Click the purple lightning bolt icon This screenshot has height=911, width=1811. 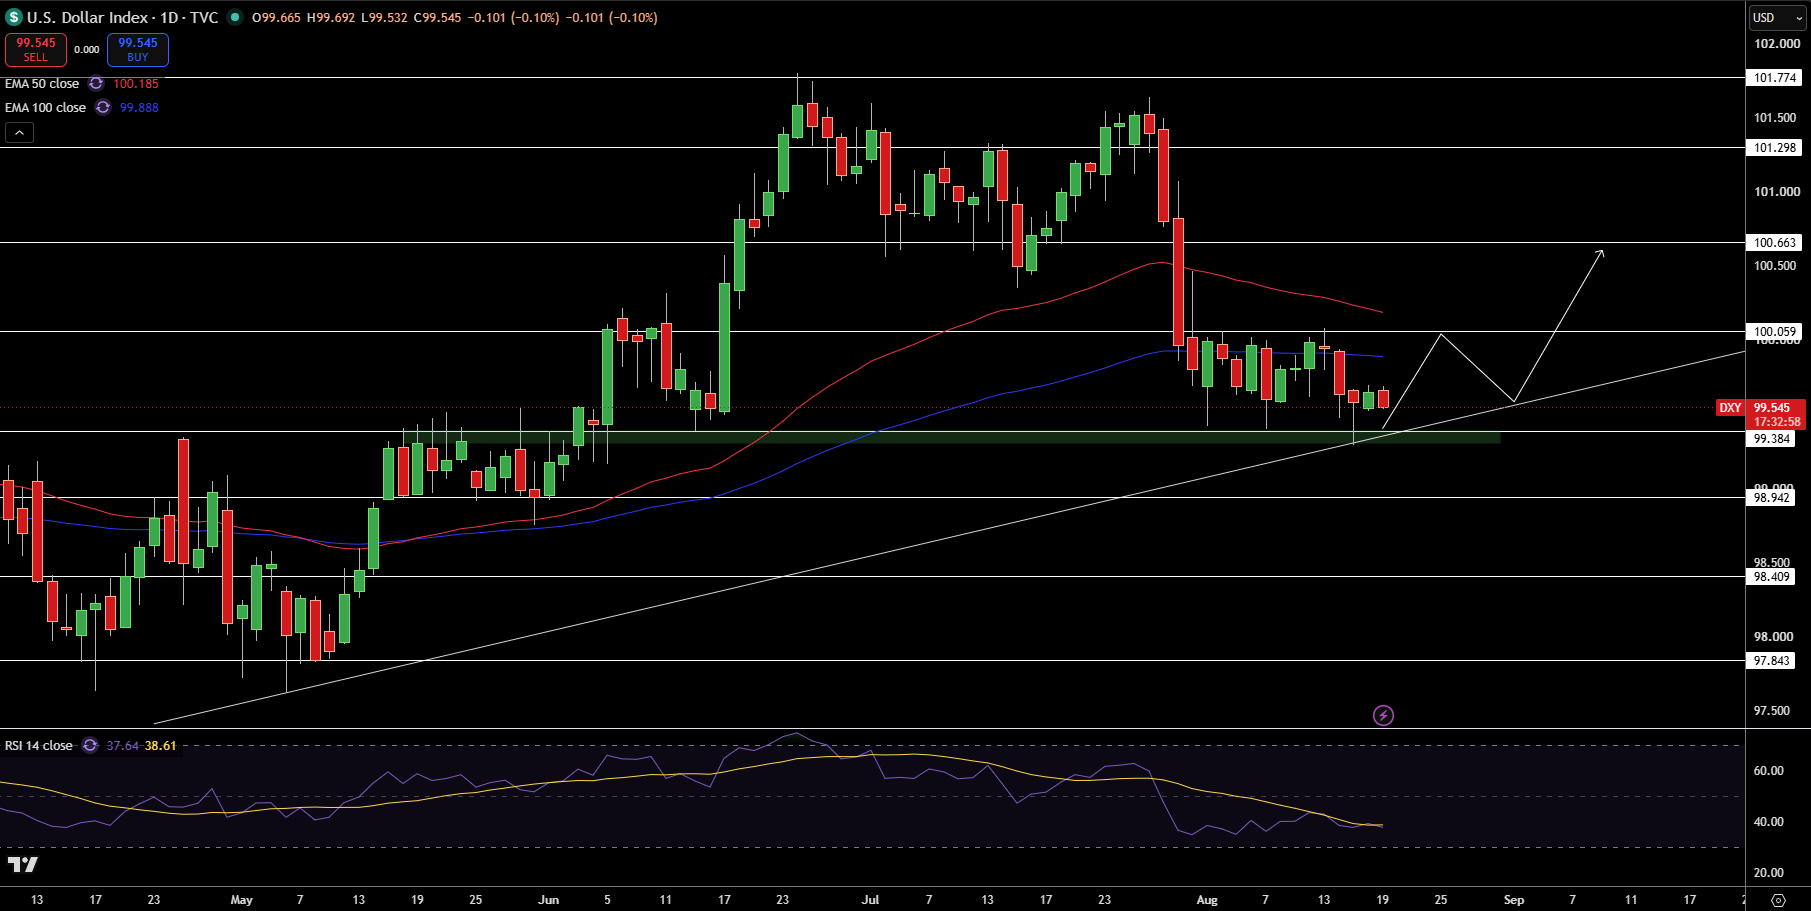1383,715
